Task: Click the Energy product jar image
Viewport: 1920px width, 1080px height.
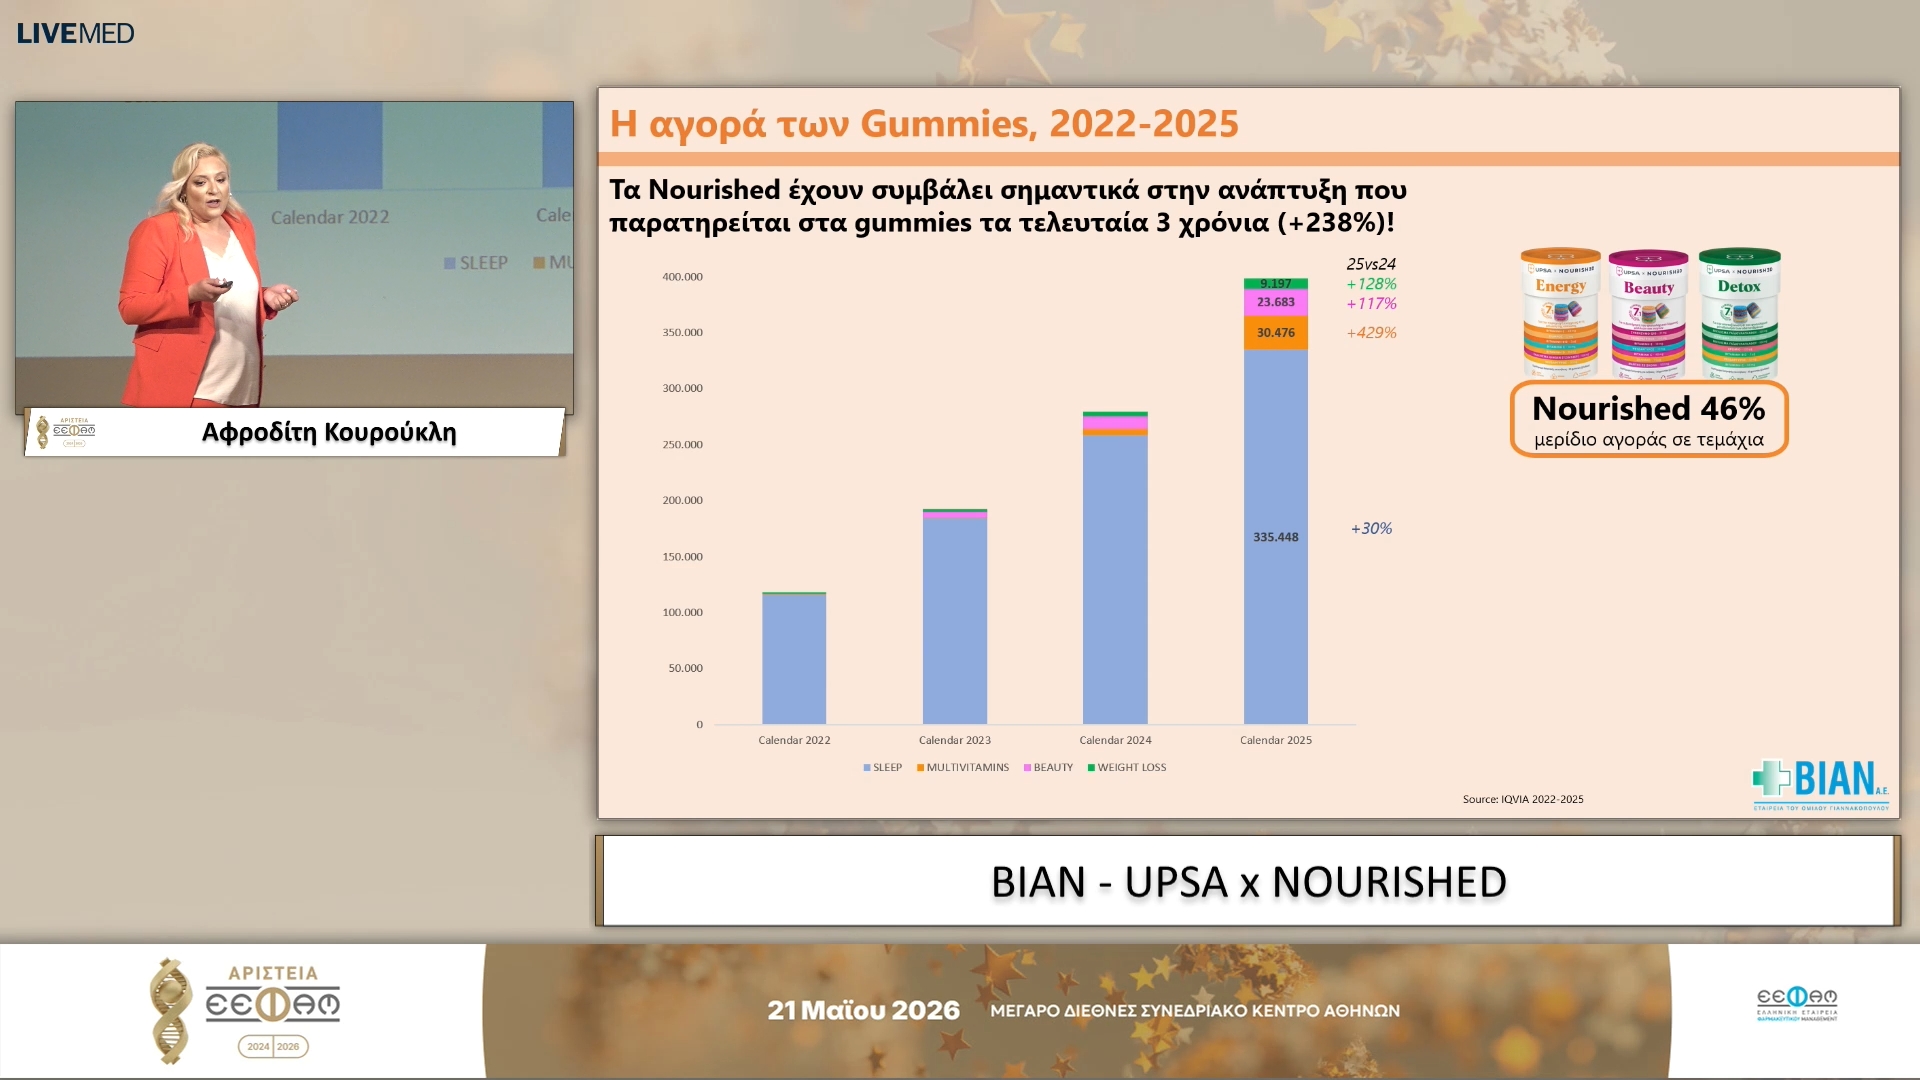Action: click(x=1560, y=313)
